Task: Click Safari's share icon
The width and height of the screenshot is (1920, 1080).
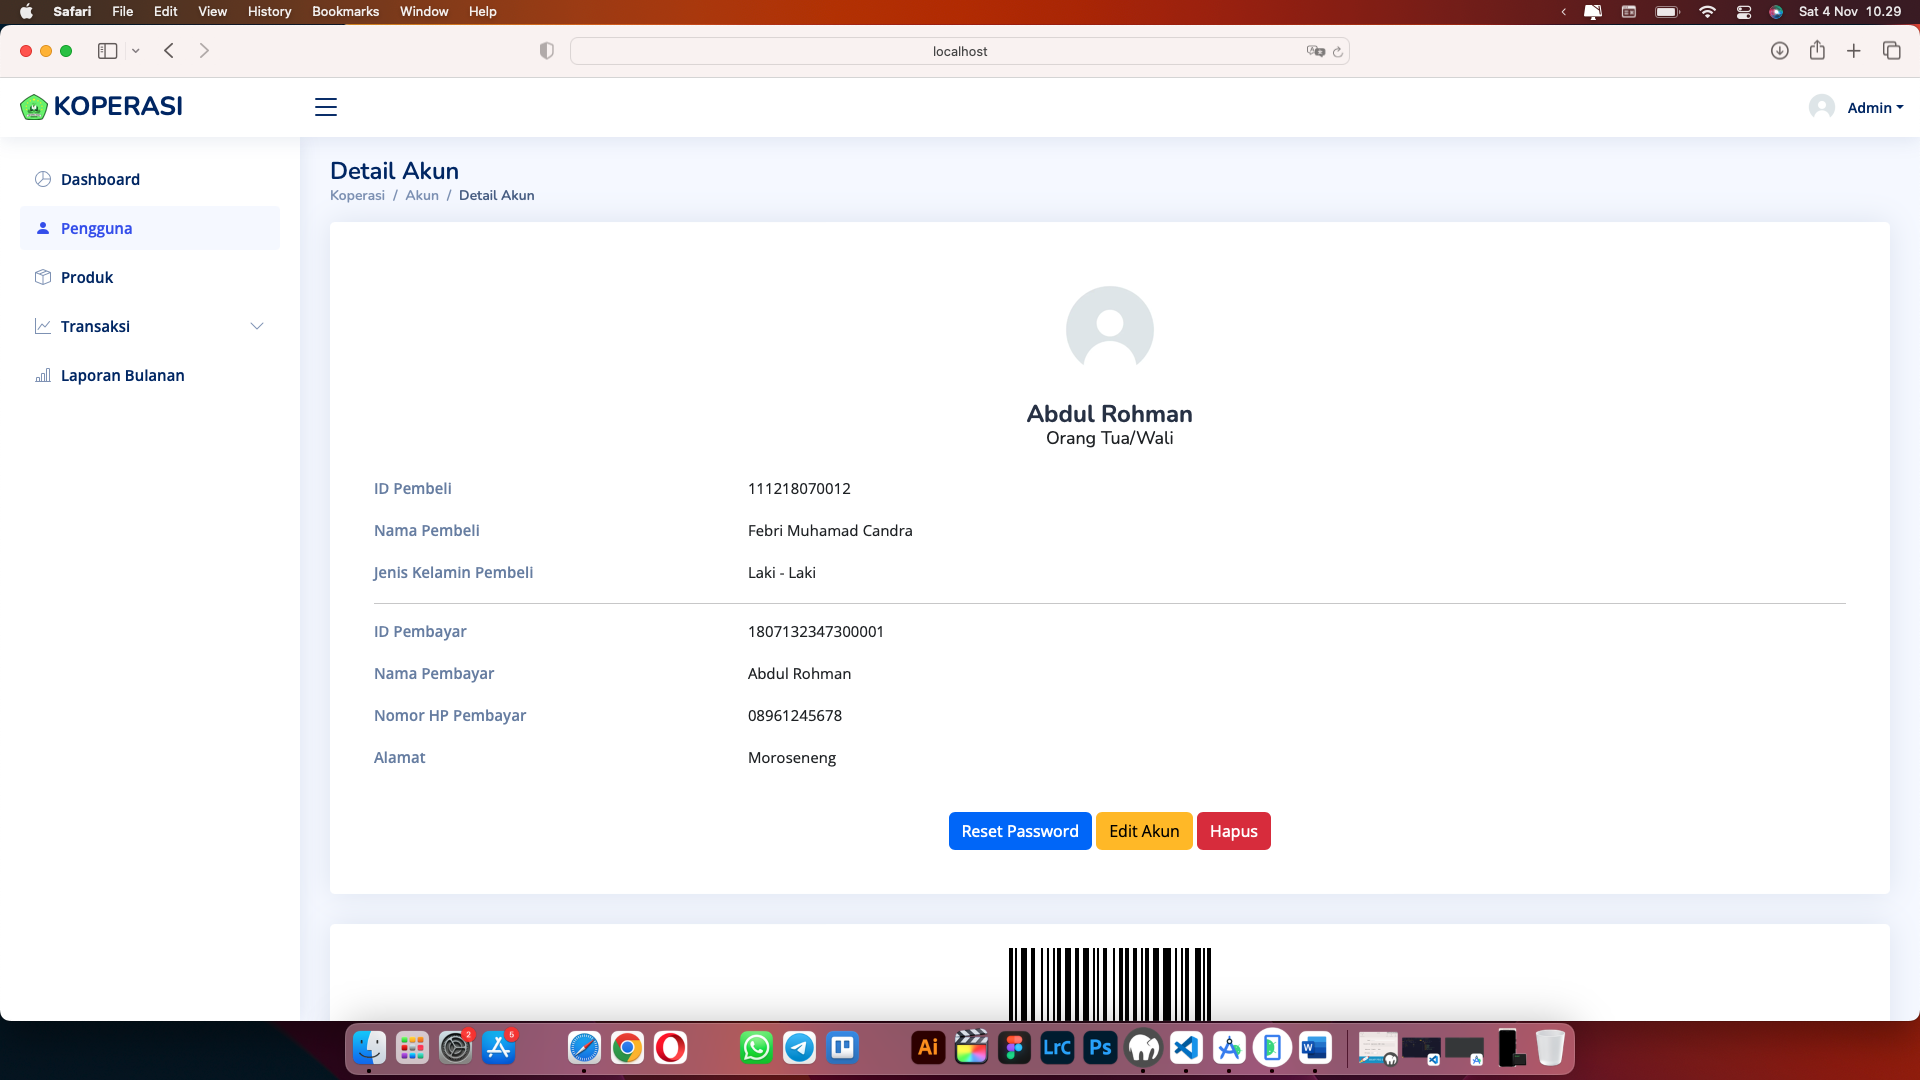Action: [1817, 51]
